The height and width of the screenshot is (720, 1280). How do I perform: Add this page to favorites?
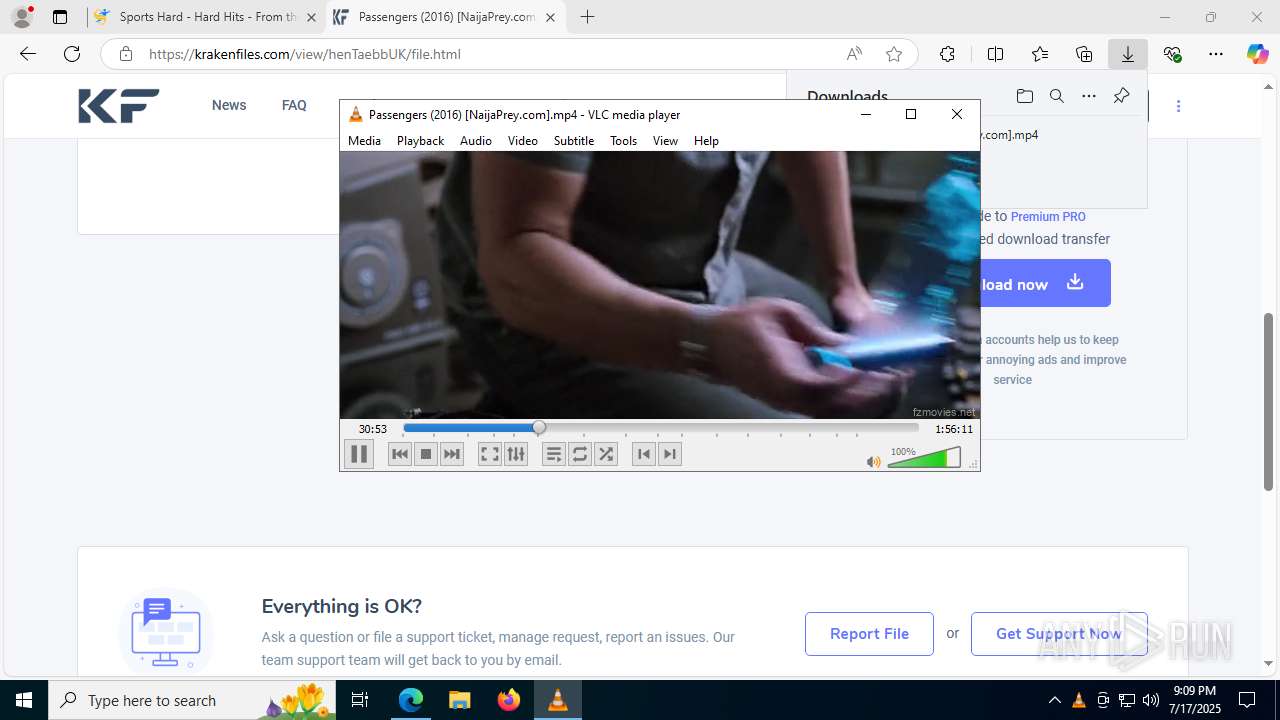[894, 54]
